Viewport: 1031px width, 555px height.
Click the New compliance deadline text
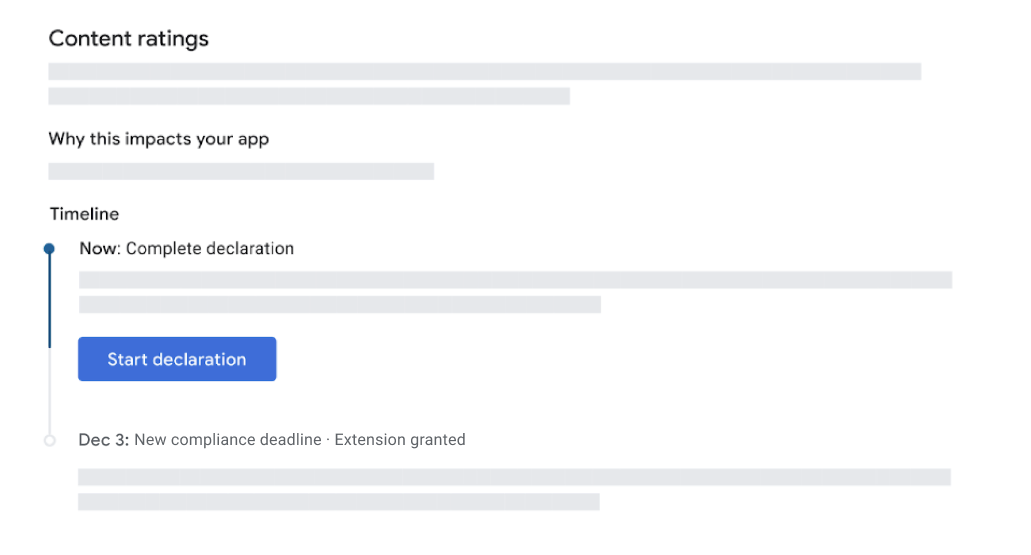click(x=228, y=440)
